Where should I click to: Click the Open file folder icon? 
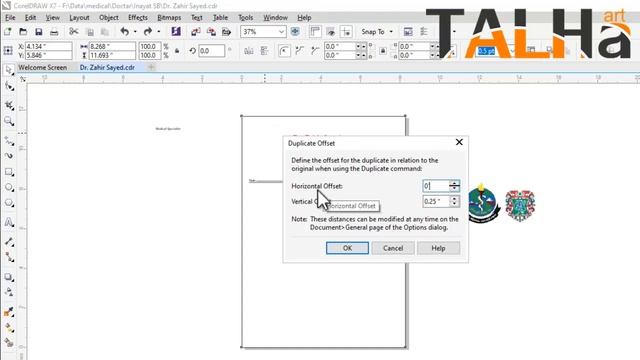(23, 31)
